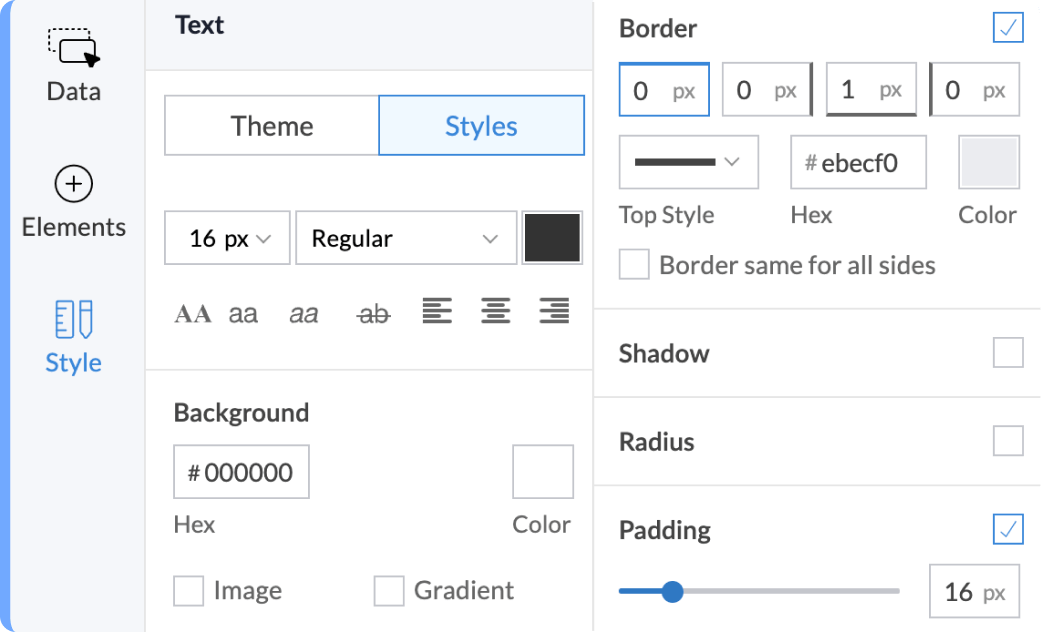This screenshot has height=632, width=1041.
Task: Switch to the Theme tab
Action: (x=272, y=126)
